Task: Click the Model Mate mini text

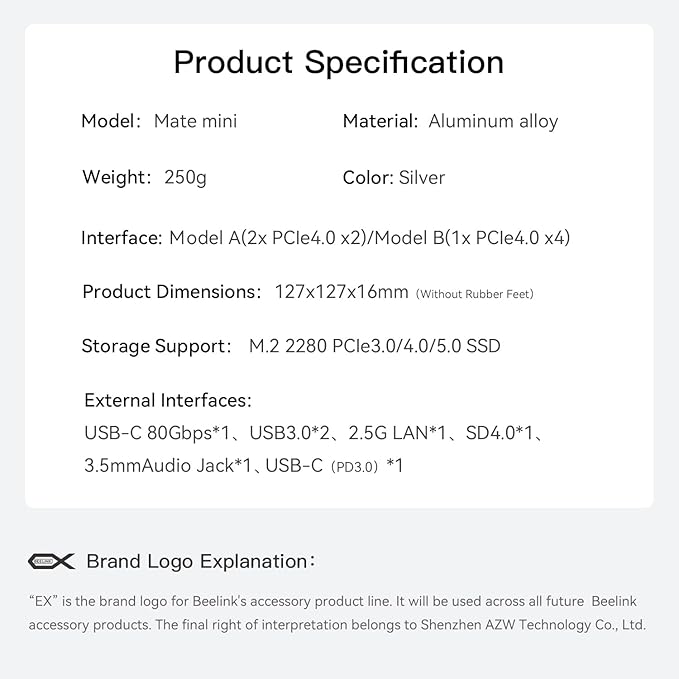Action: tap(159, 121)
